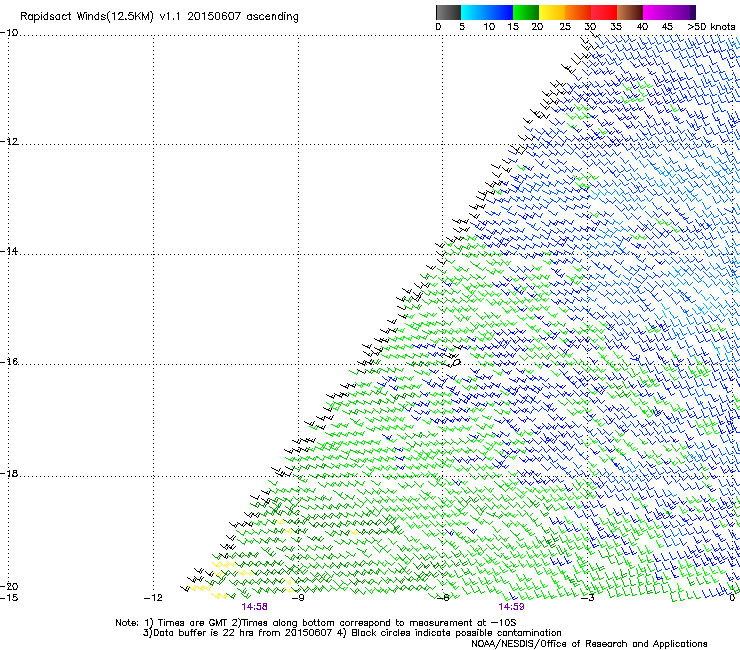This screenshot has width=740, height=650.
Task: Click the '25' legend scale label
Action: pyautogui.click(x=565, y=27)
